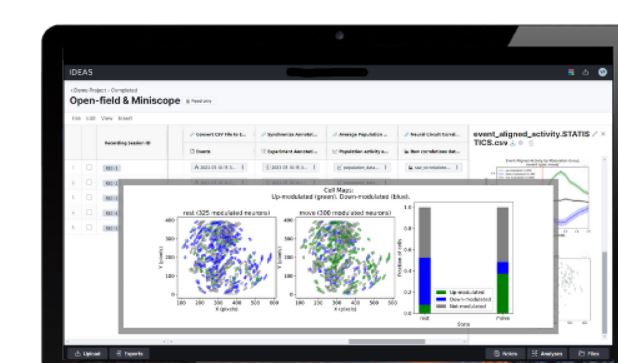
Task: Open the user avatar menu
Action: click(602, 72)
